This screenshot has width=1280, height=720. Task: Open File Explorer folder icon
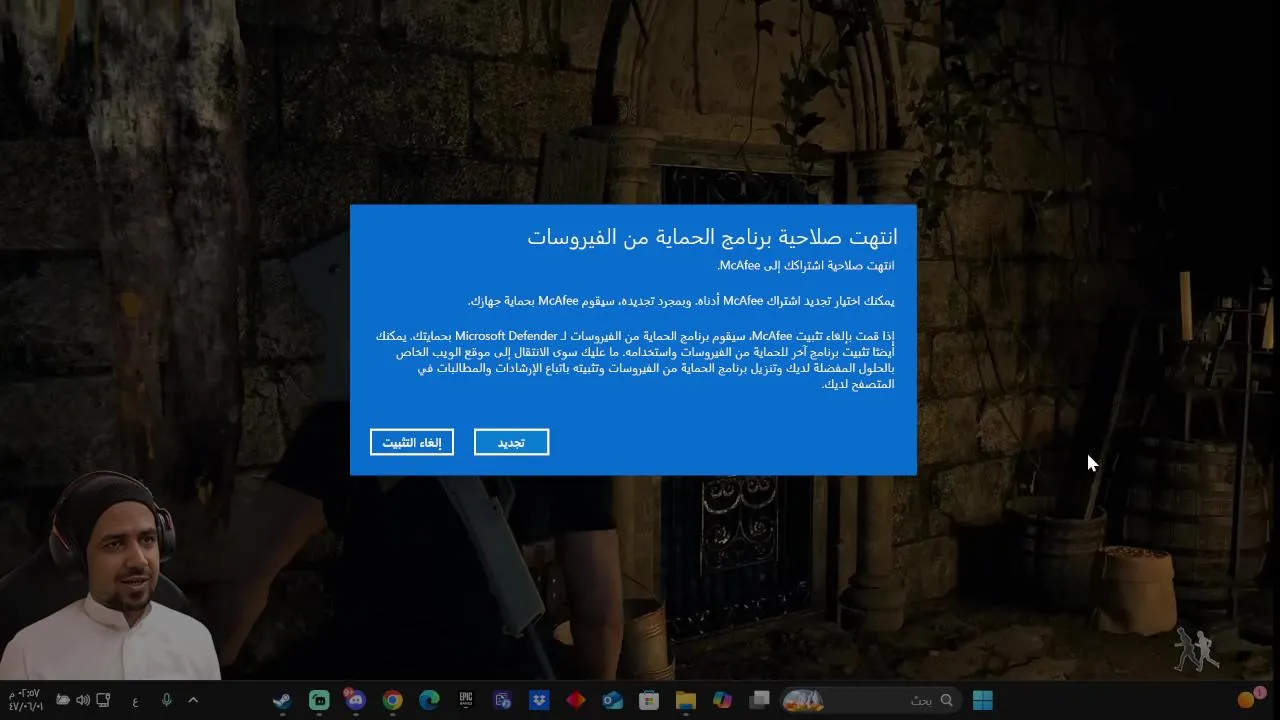point(686,700)
